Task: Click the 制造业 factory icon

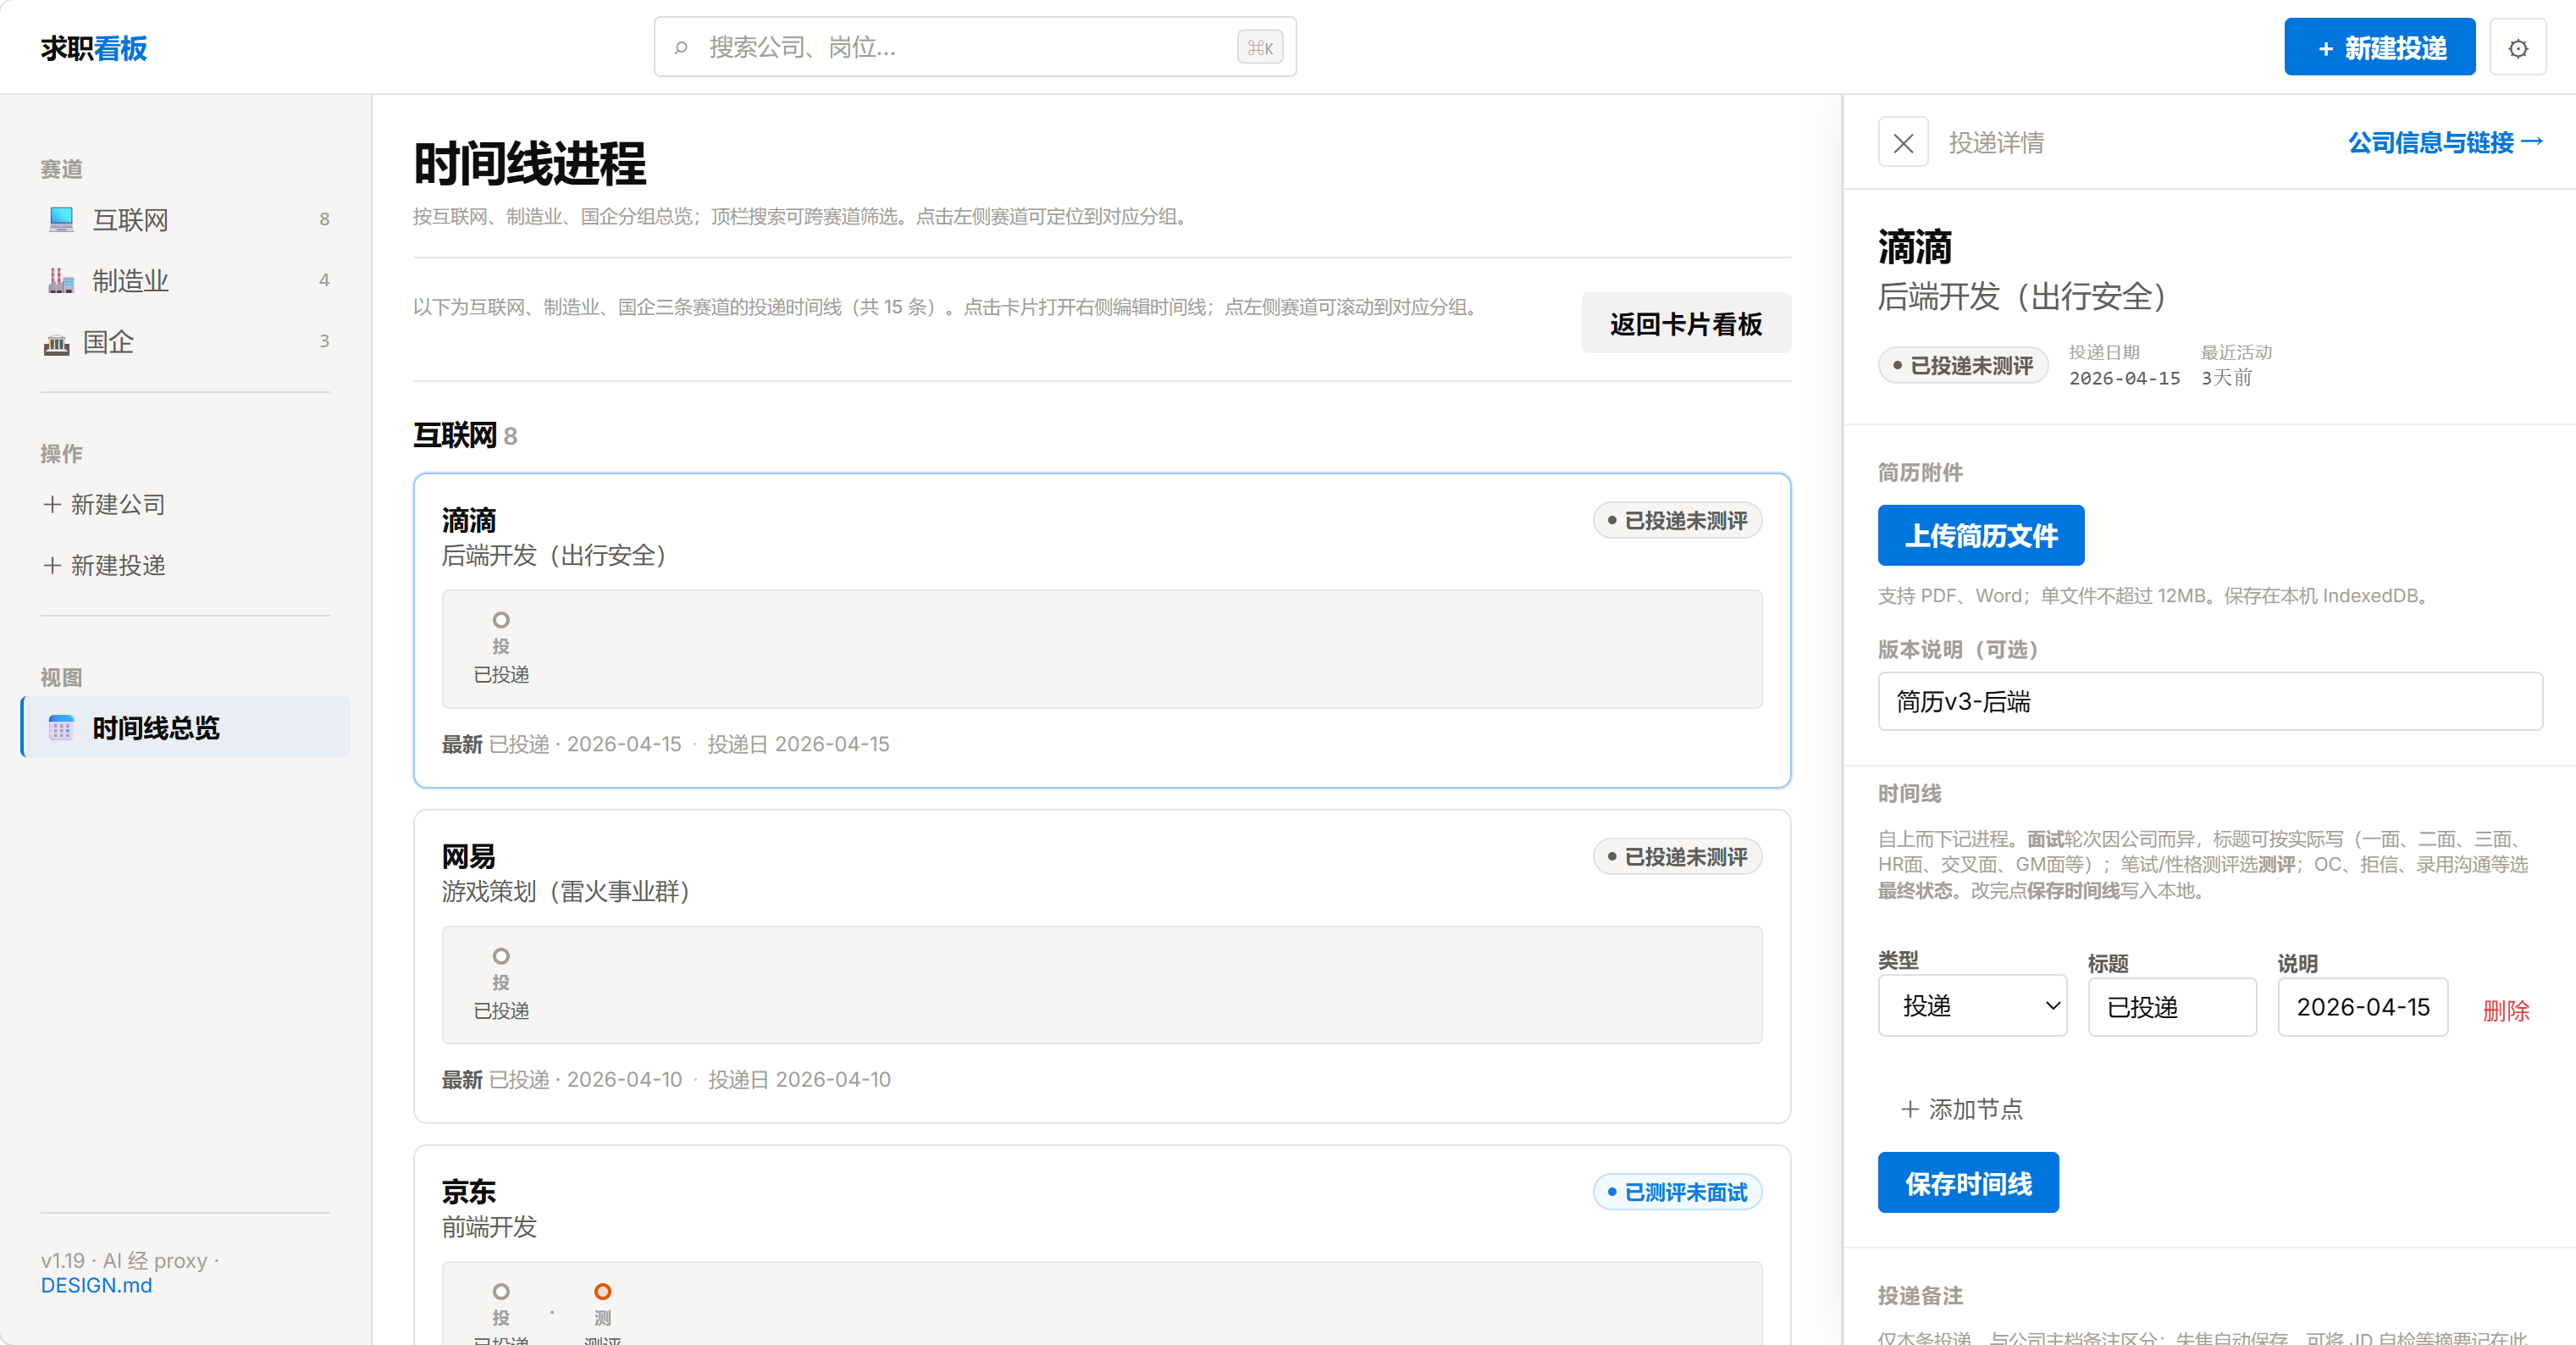Action: coord(61,280)
